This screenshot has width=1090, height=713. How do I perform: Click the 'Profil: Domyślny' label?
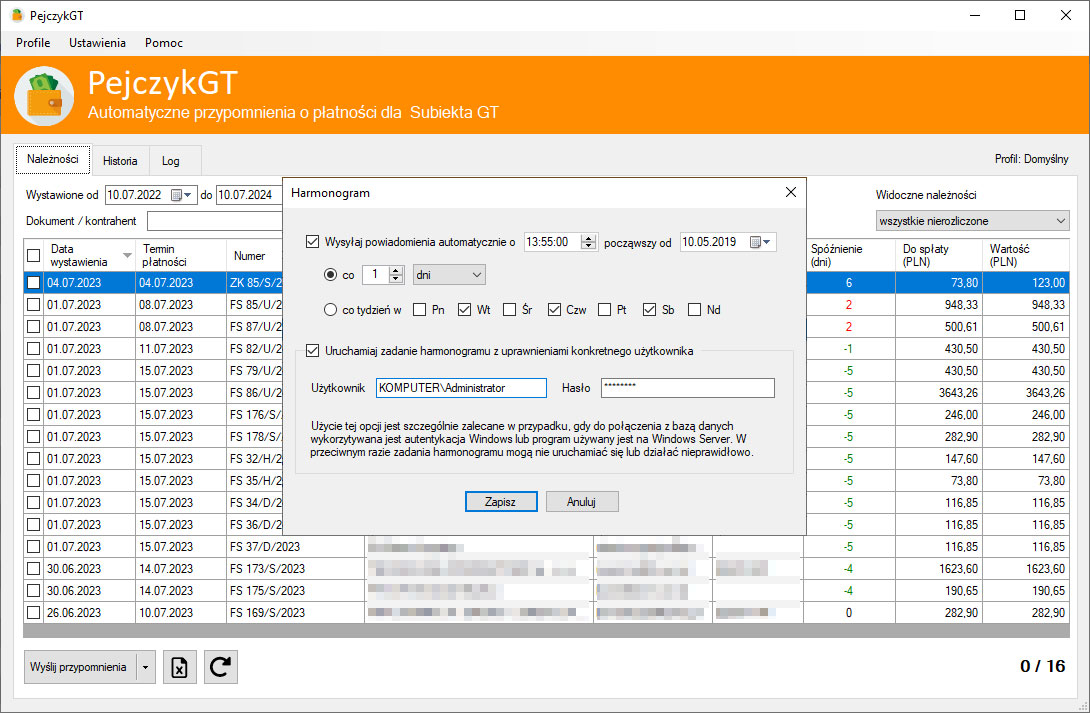click(1032, 159)
